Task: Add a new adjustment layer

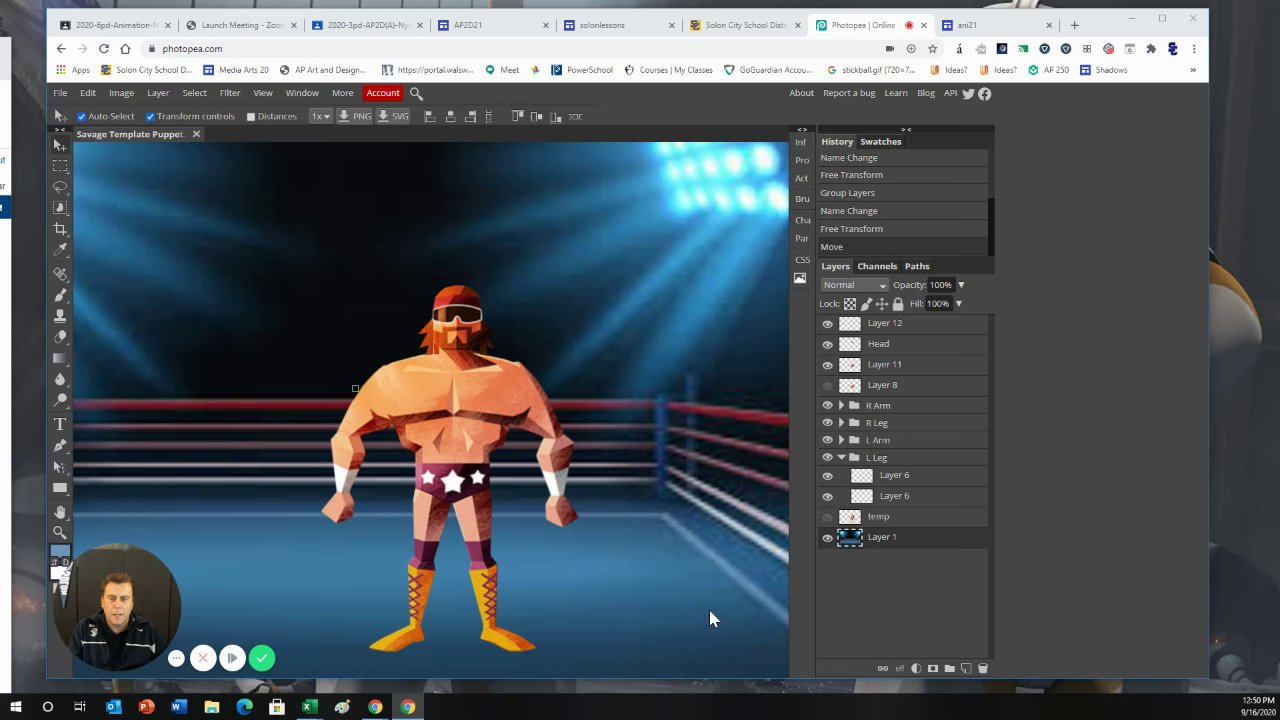Action: point(916,668)
